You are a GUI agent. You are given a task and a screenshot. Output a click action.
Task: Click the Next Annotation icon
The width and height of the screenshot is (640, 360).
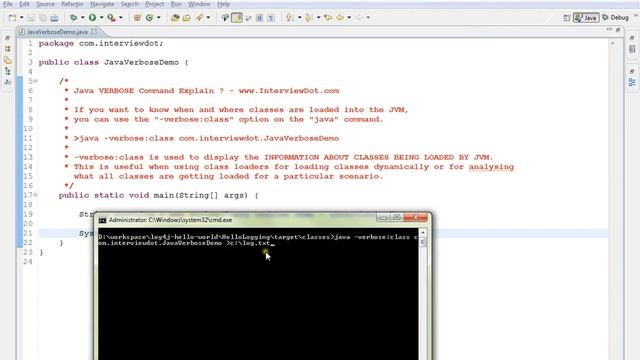pyautogui.click(x=290, y=18)
